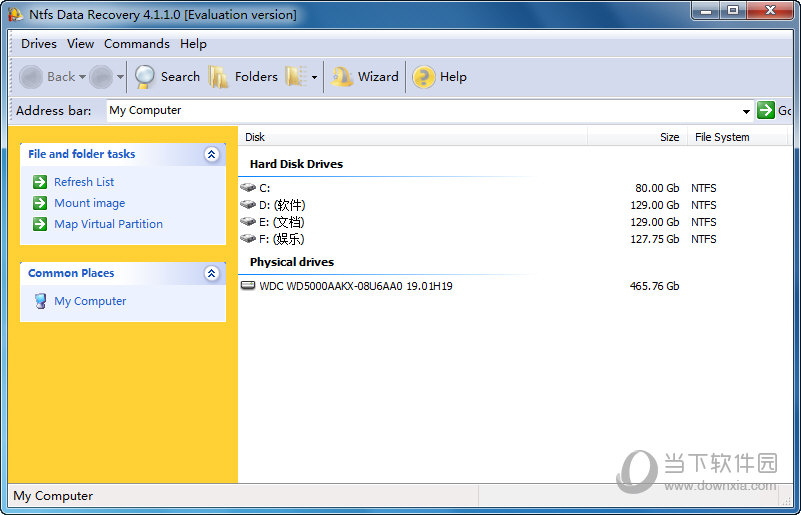Click the 127.75 Gb size value
801x515 pixels.
655,239
